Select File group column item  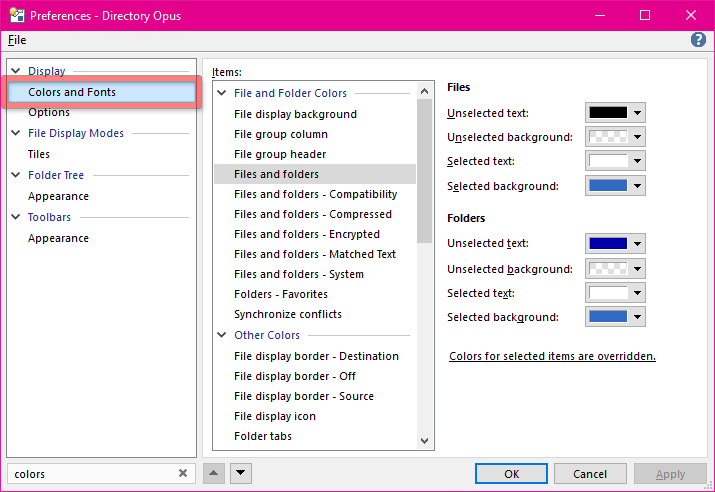[315, 134]
